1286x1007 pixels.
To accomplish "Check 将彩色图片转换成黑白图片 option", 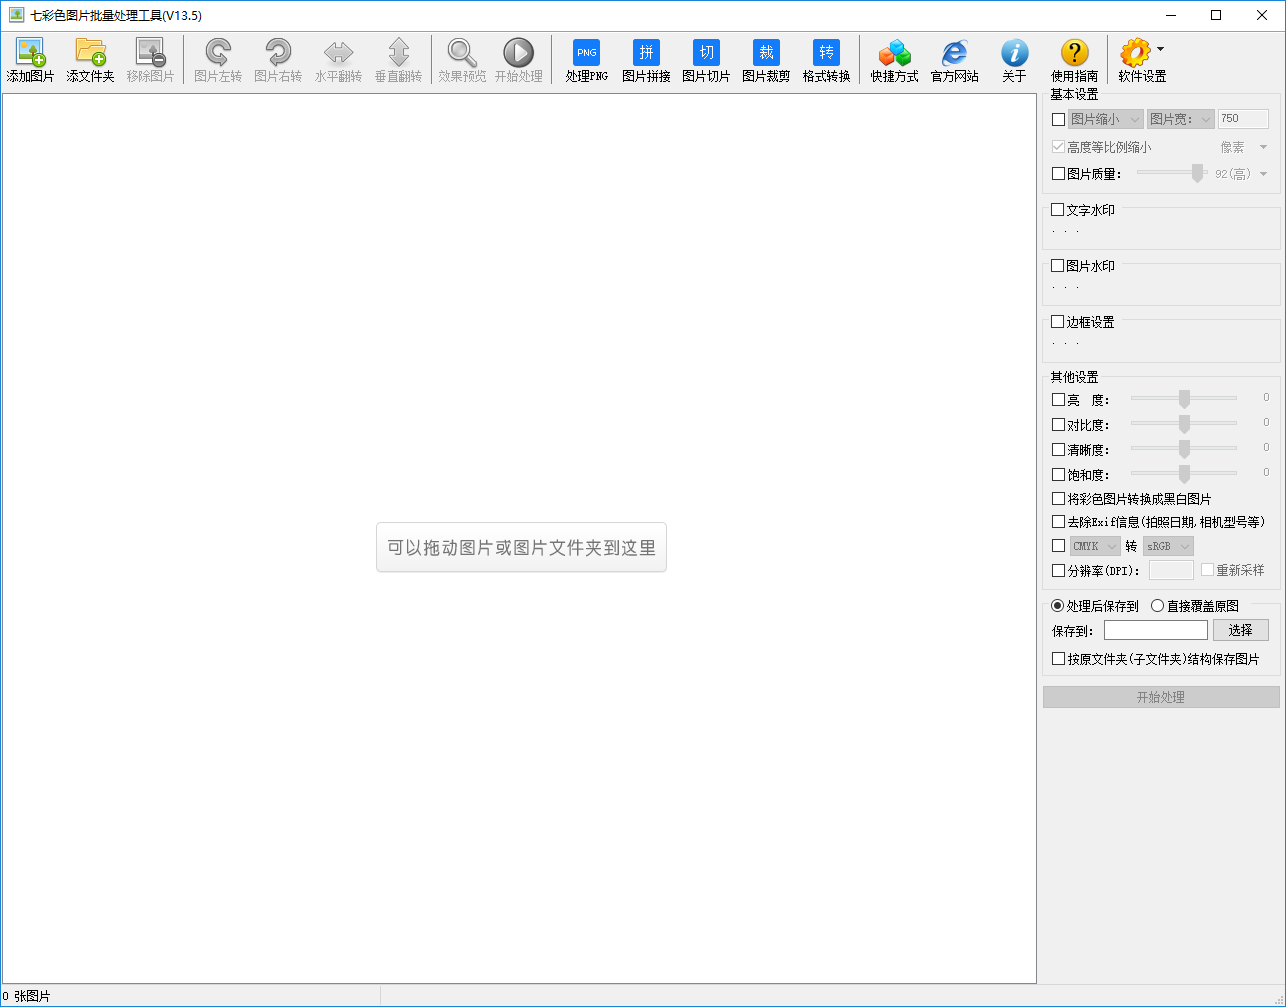I will pyautogui.click(x=1059, y=498).
